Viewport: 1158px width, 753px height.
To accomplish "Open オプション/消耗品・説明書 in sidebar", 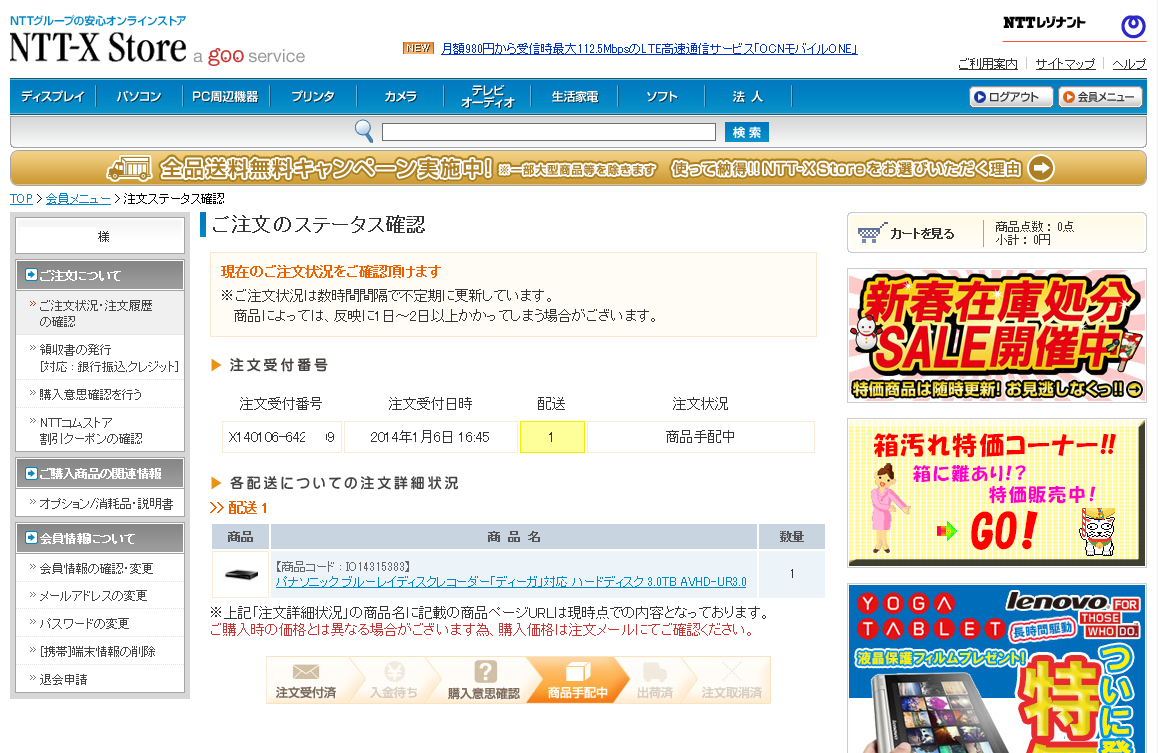I will pos(100,503).
